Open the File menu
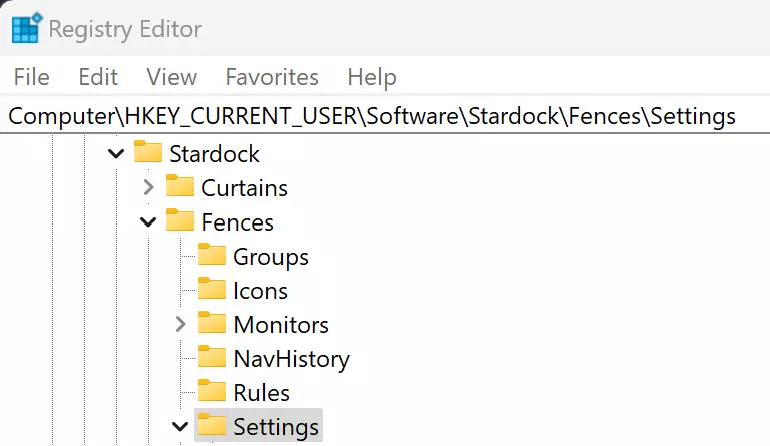 coord(32,77)
